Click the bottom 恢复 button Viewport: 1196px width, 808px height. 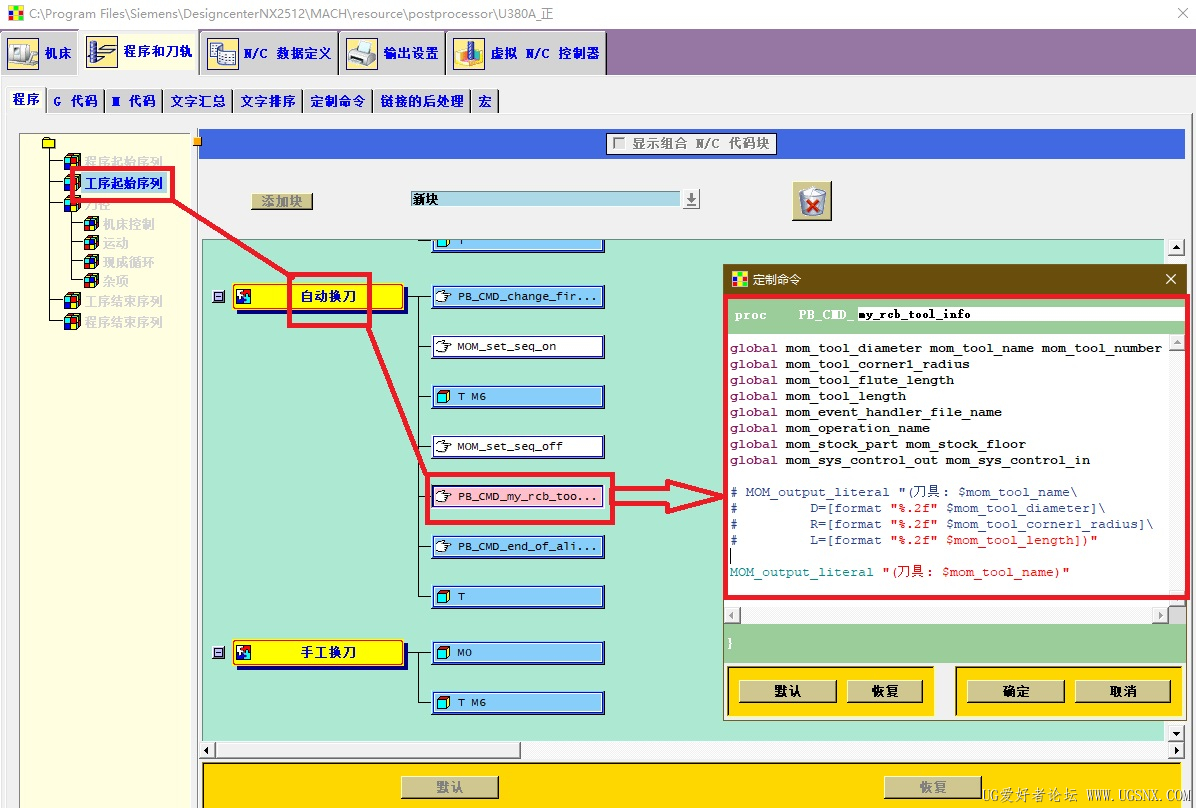click(932, 787)
